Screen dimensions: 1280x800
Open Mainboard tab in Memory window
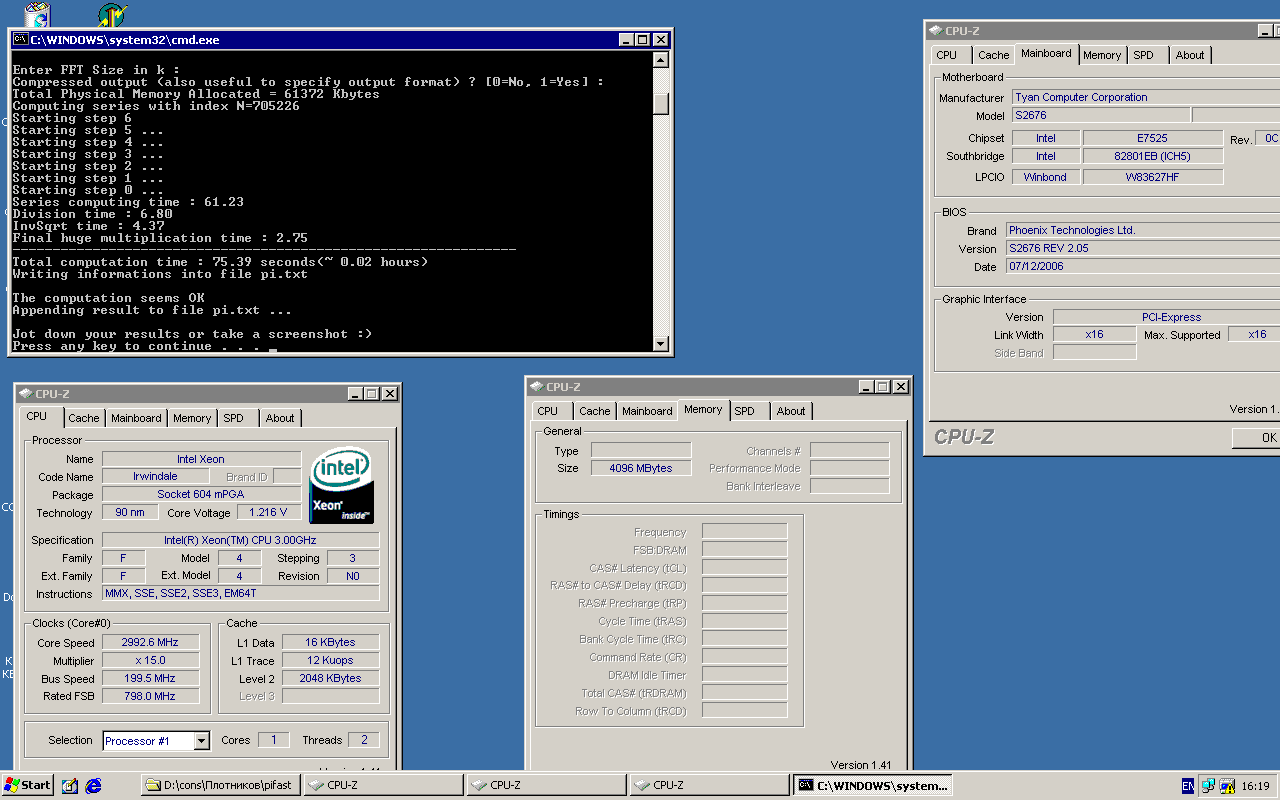pos(648,411)
